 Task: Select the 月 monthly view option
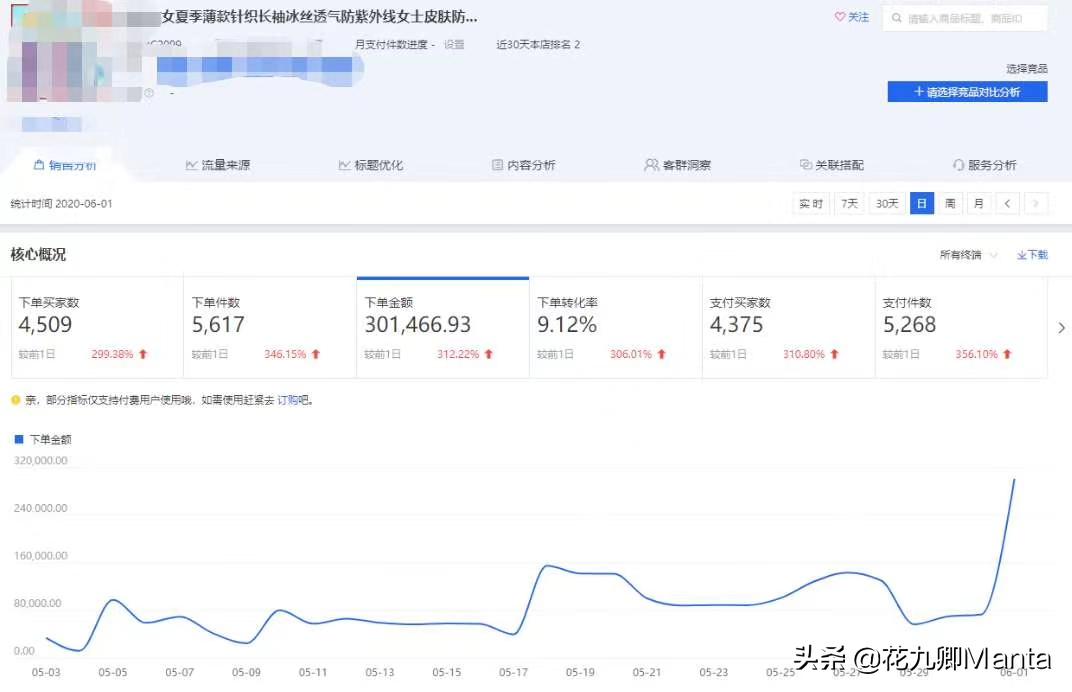point(978,203)
